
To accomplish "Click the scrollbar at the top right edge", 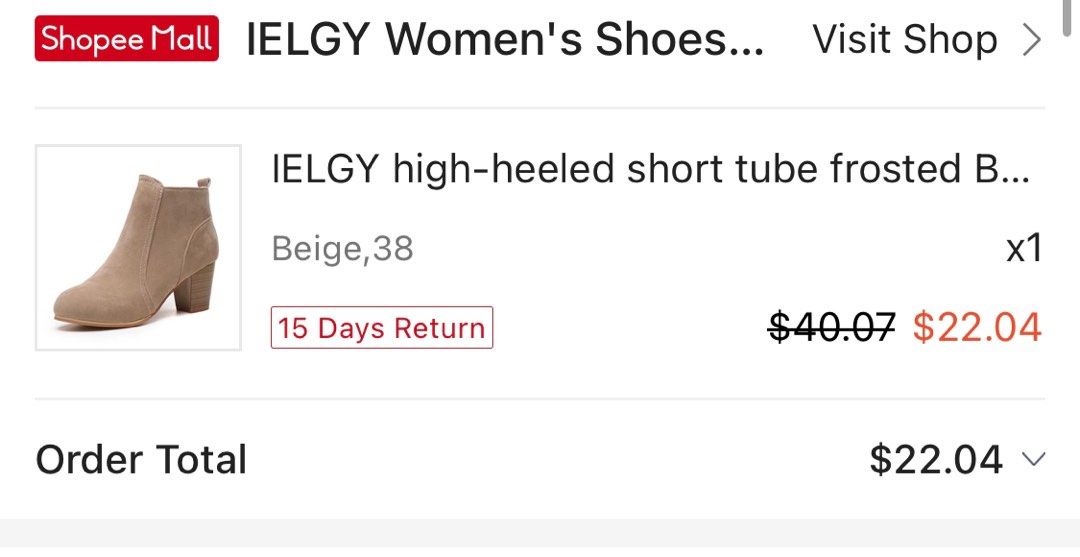I will tap(1068, 17).
